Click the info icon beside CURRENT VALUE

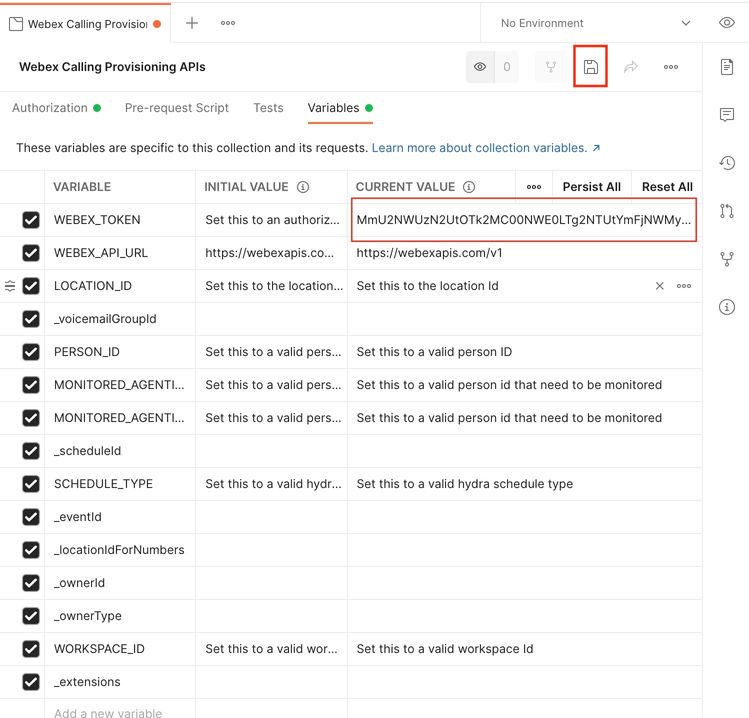[469, 187]
